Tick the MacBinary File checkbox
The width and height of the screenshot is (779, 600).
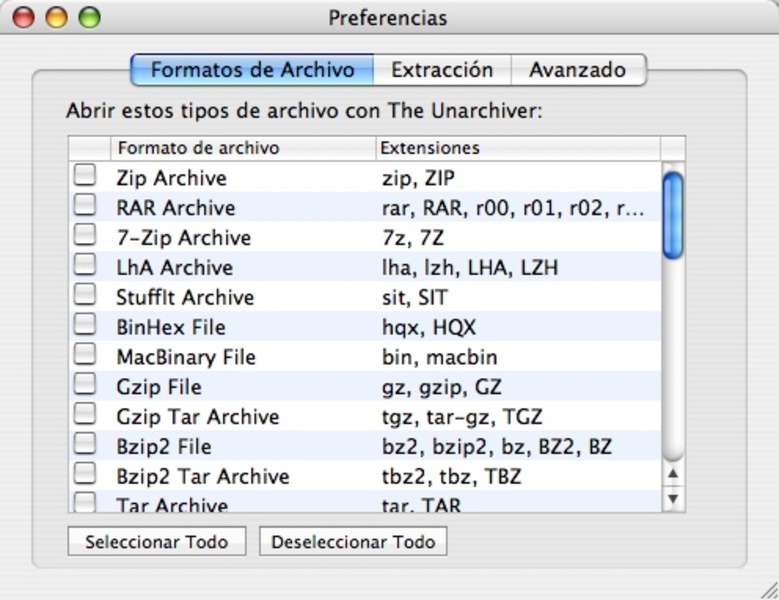(86, 355)
